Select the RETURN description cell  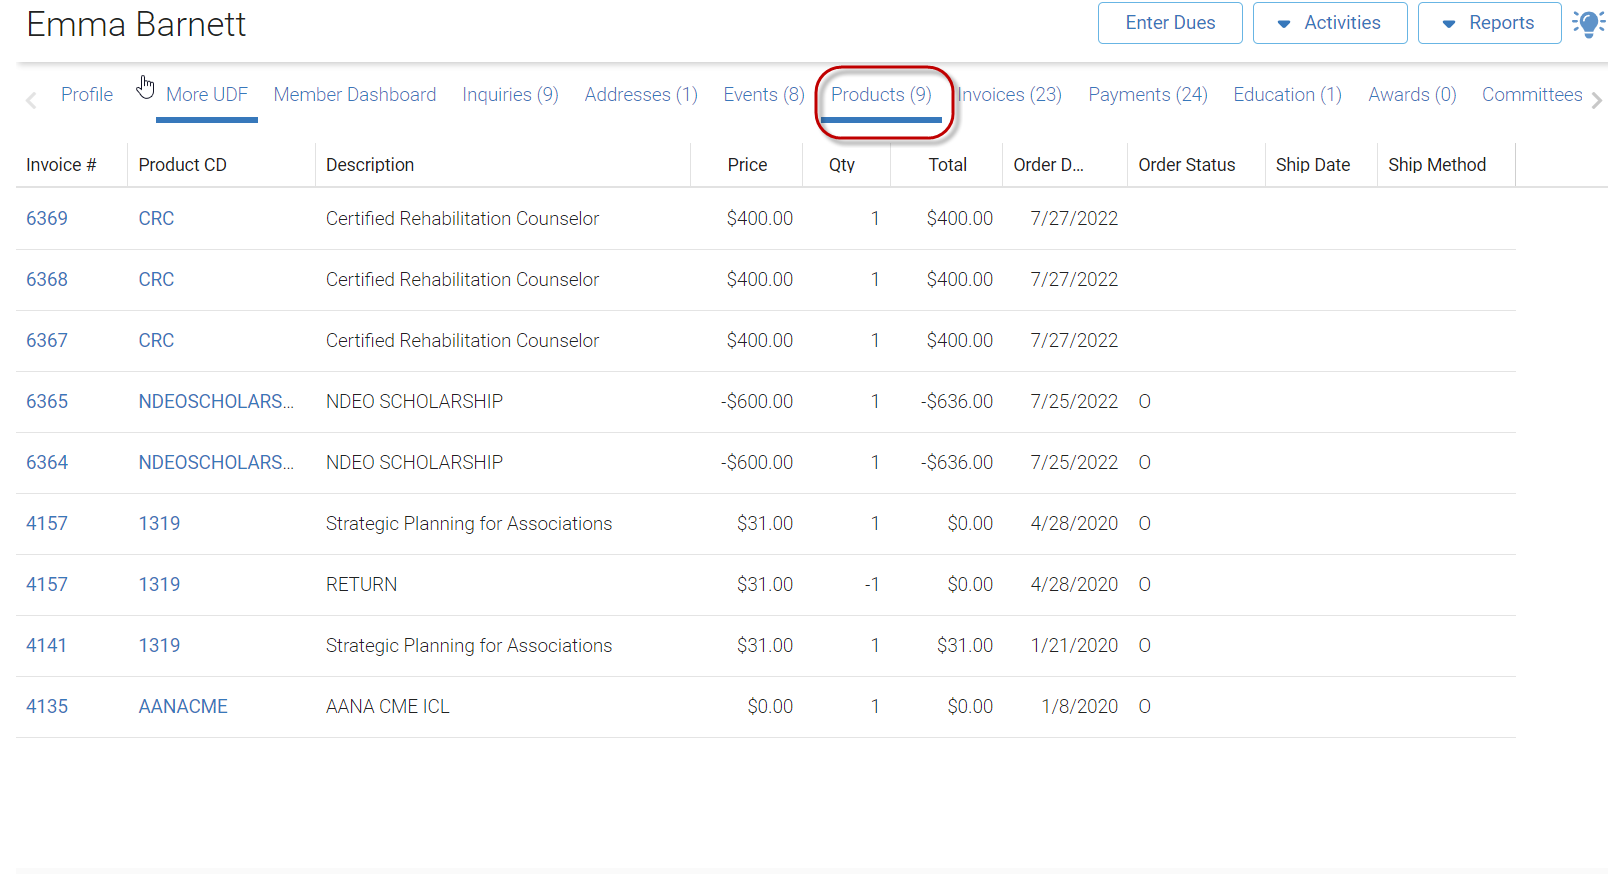[361, 585]
